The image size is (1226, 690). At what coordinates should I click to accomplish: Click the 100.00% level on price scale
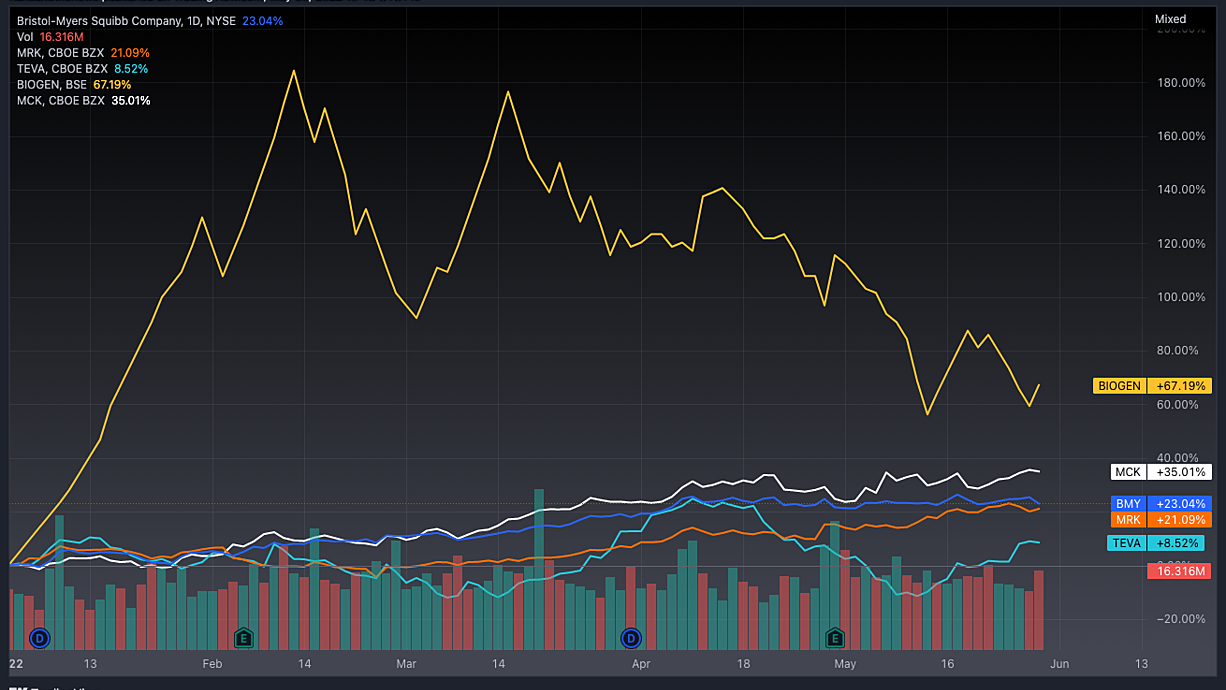point(1180,297)
